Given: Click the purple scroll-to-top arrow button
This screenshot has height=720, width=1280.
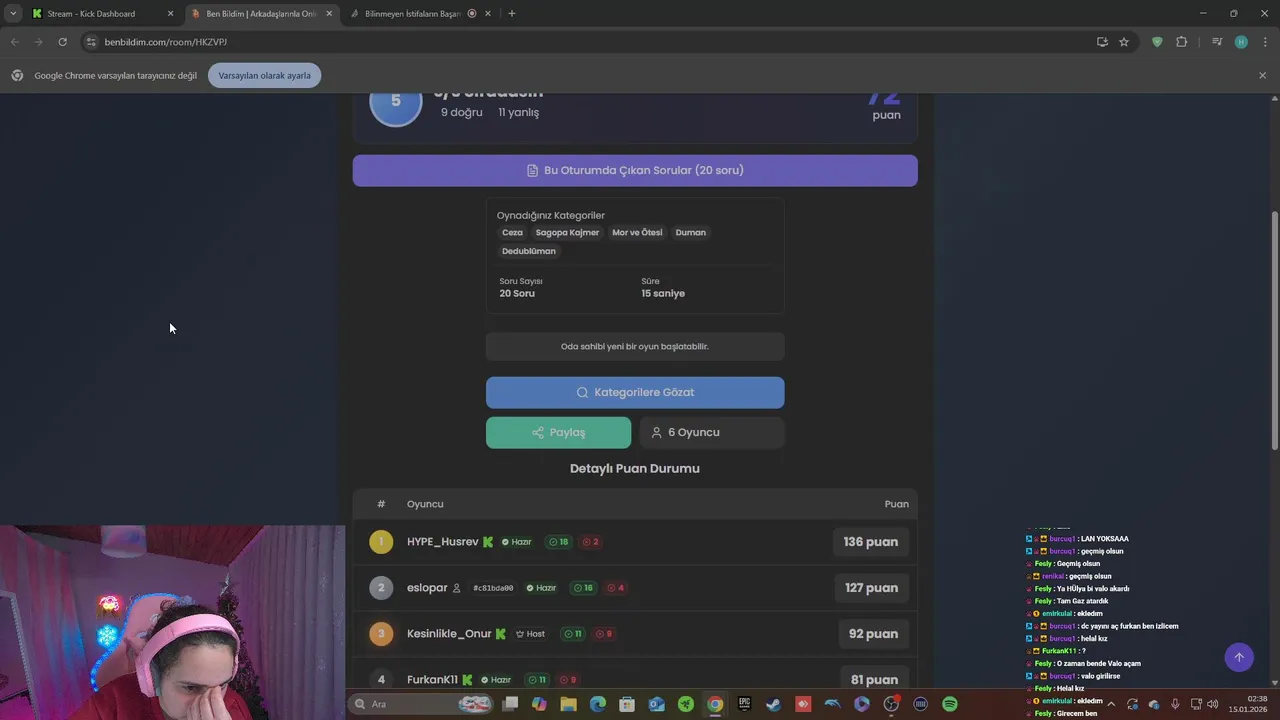Looking at the screenshot, I should point(1239,657).
